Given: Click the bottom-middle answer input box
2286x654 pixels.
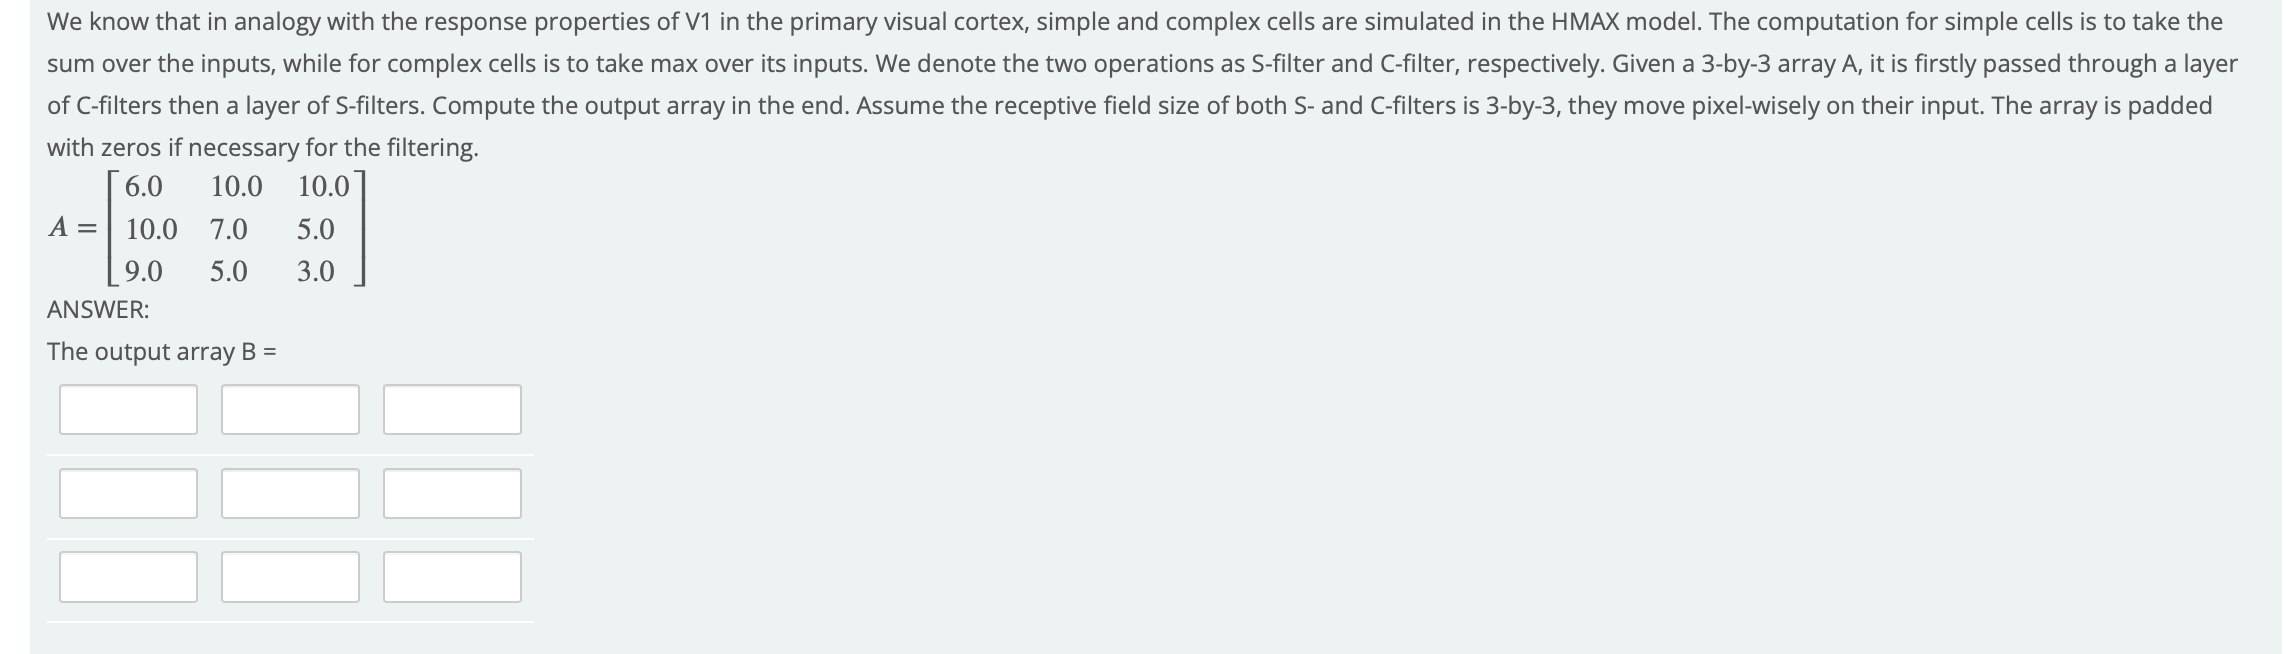Looking at the screenshot, I should 290,578.
